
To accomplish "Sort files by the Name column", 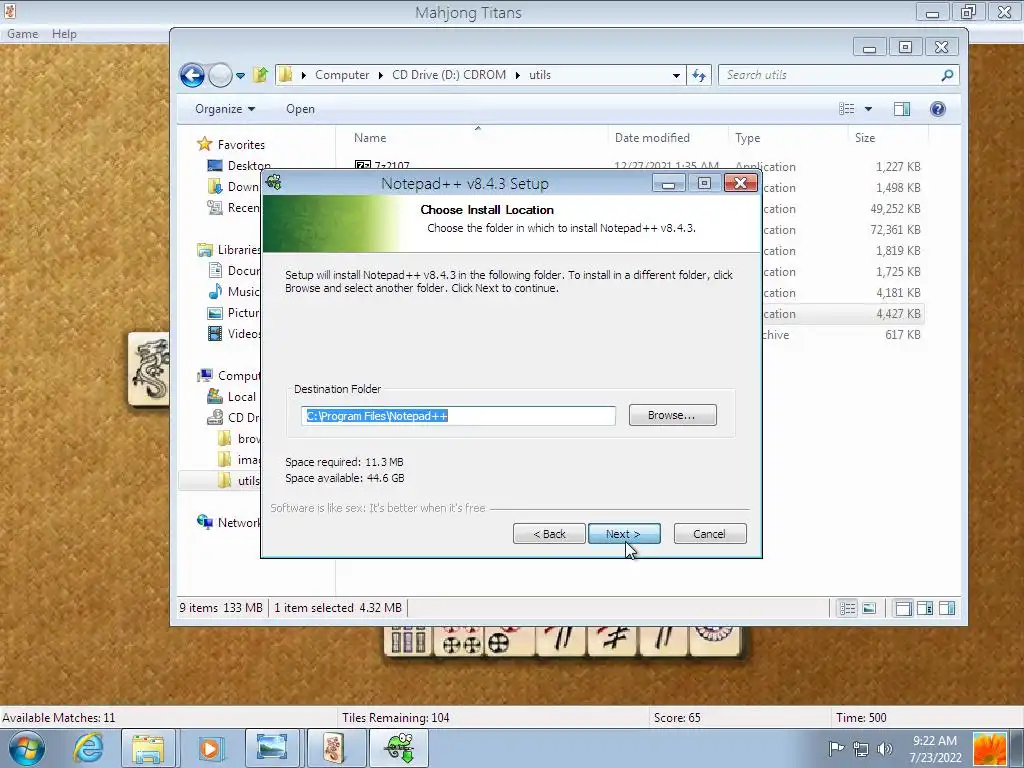I will [370, 138].
